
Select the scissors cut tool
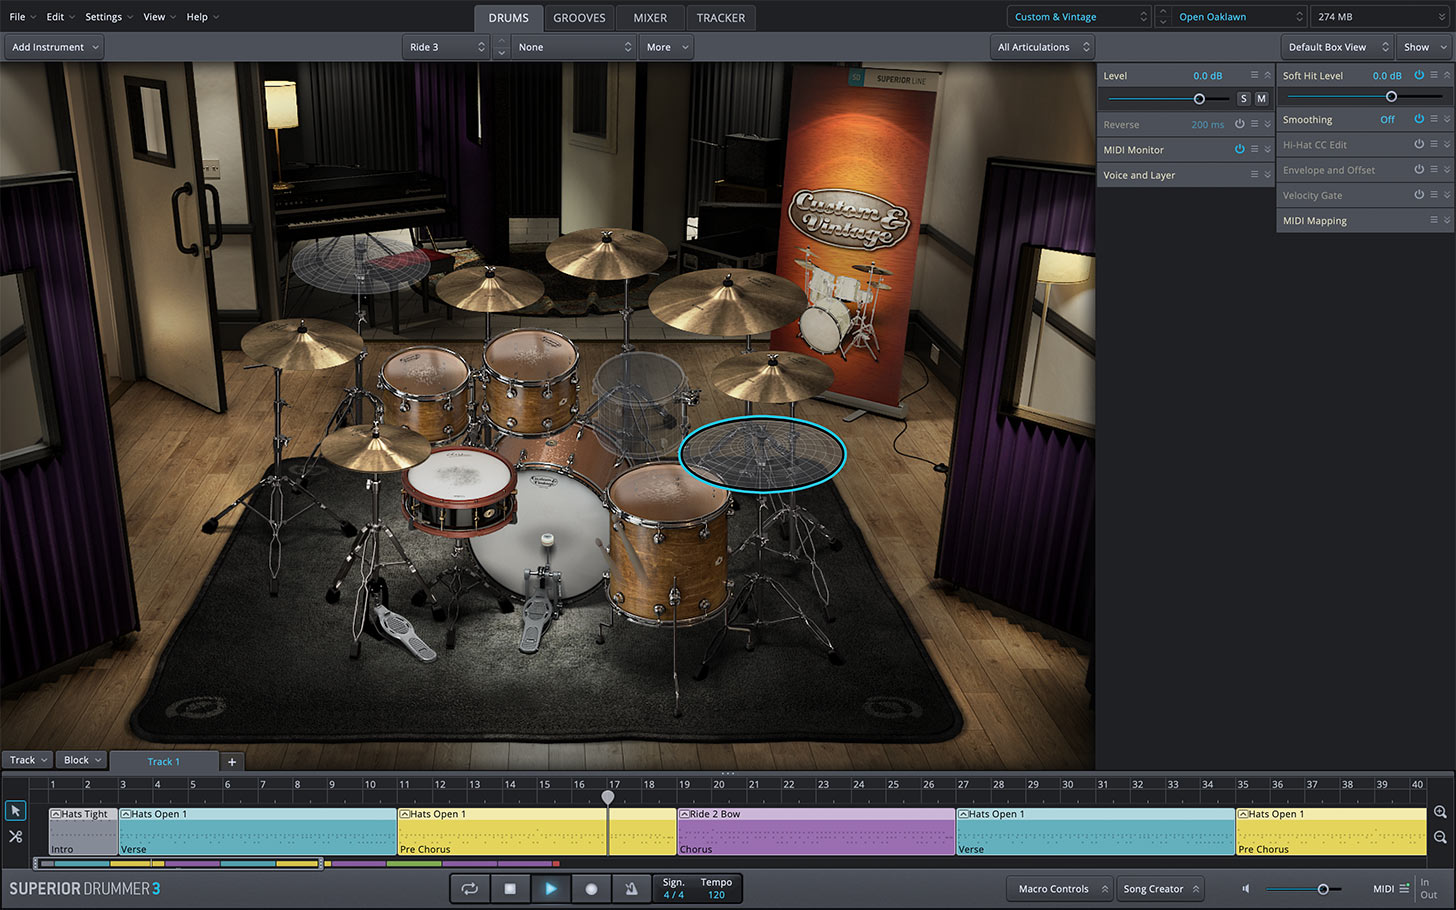click(x=15, y=837)
